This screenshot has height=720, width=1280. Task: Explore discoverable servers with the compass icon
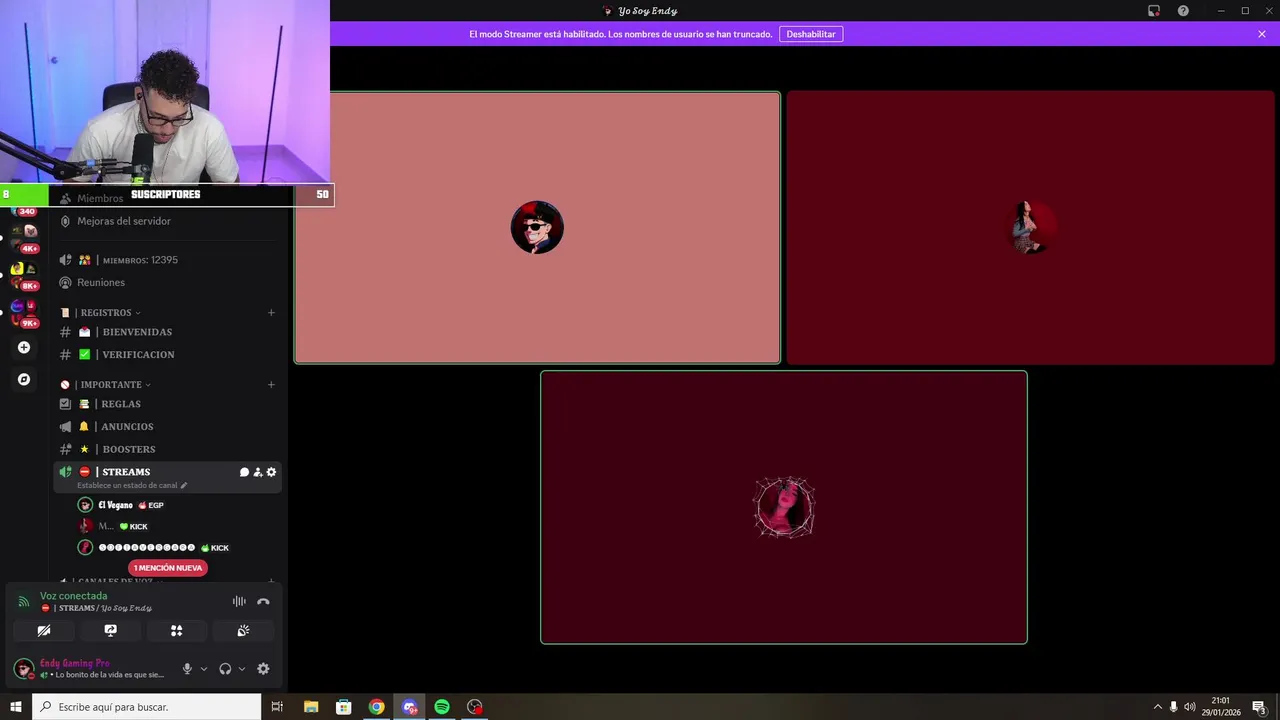(24, 380)
